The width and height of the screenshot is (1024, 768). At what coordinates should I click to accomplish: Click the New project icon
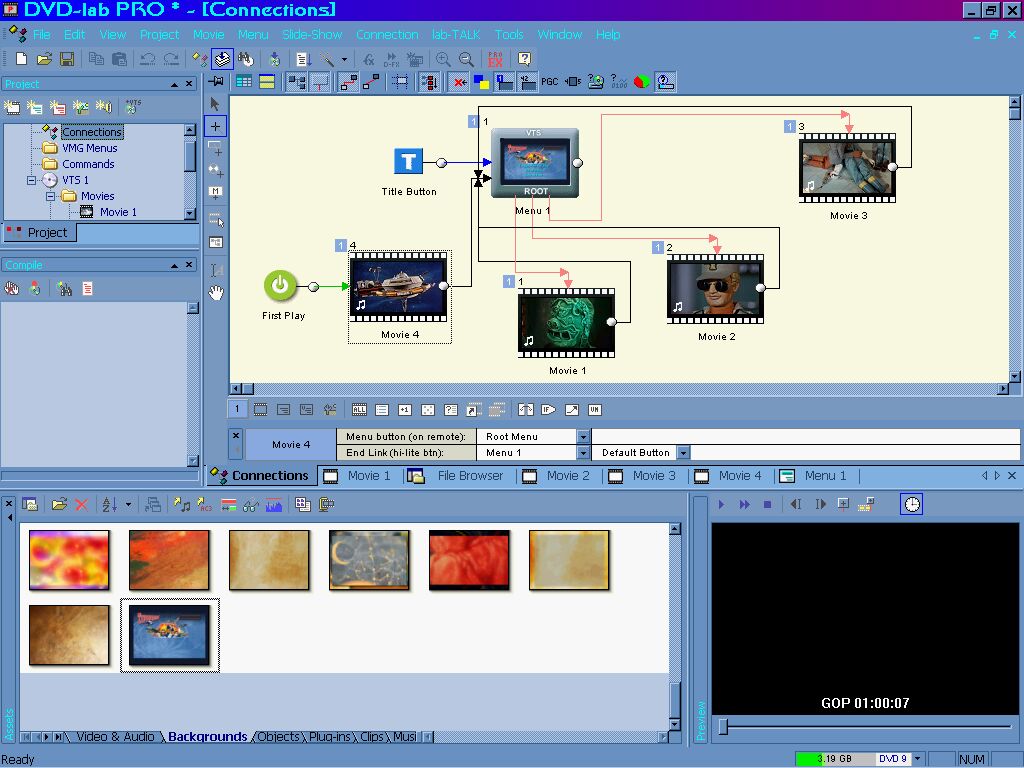coord(22,59)
